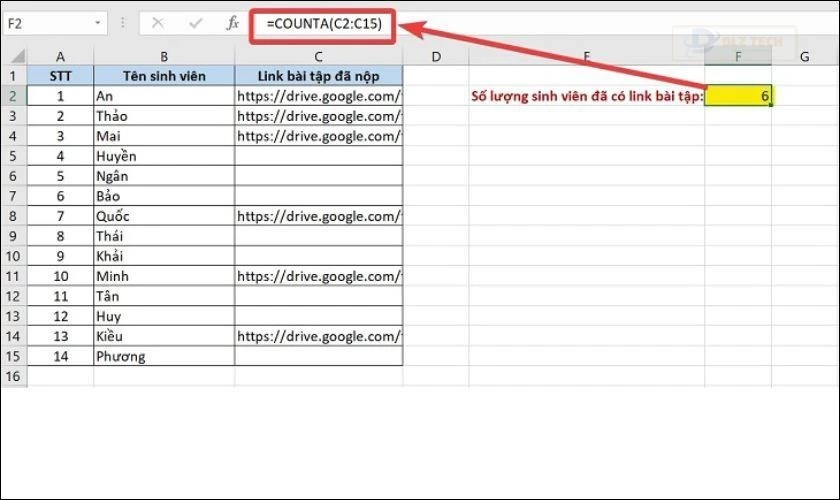The height and width of the screenshot is (500, 840).
Task: Click the cell with name Minh
Action: pos(164,276)
